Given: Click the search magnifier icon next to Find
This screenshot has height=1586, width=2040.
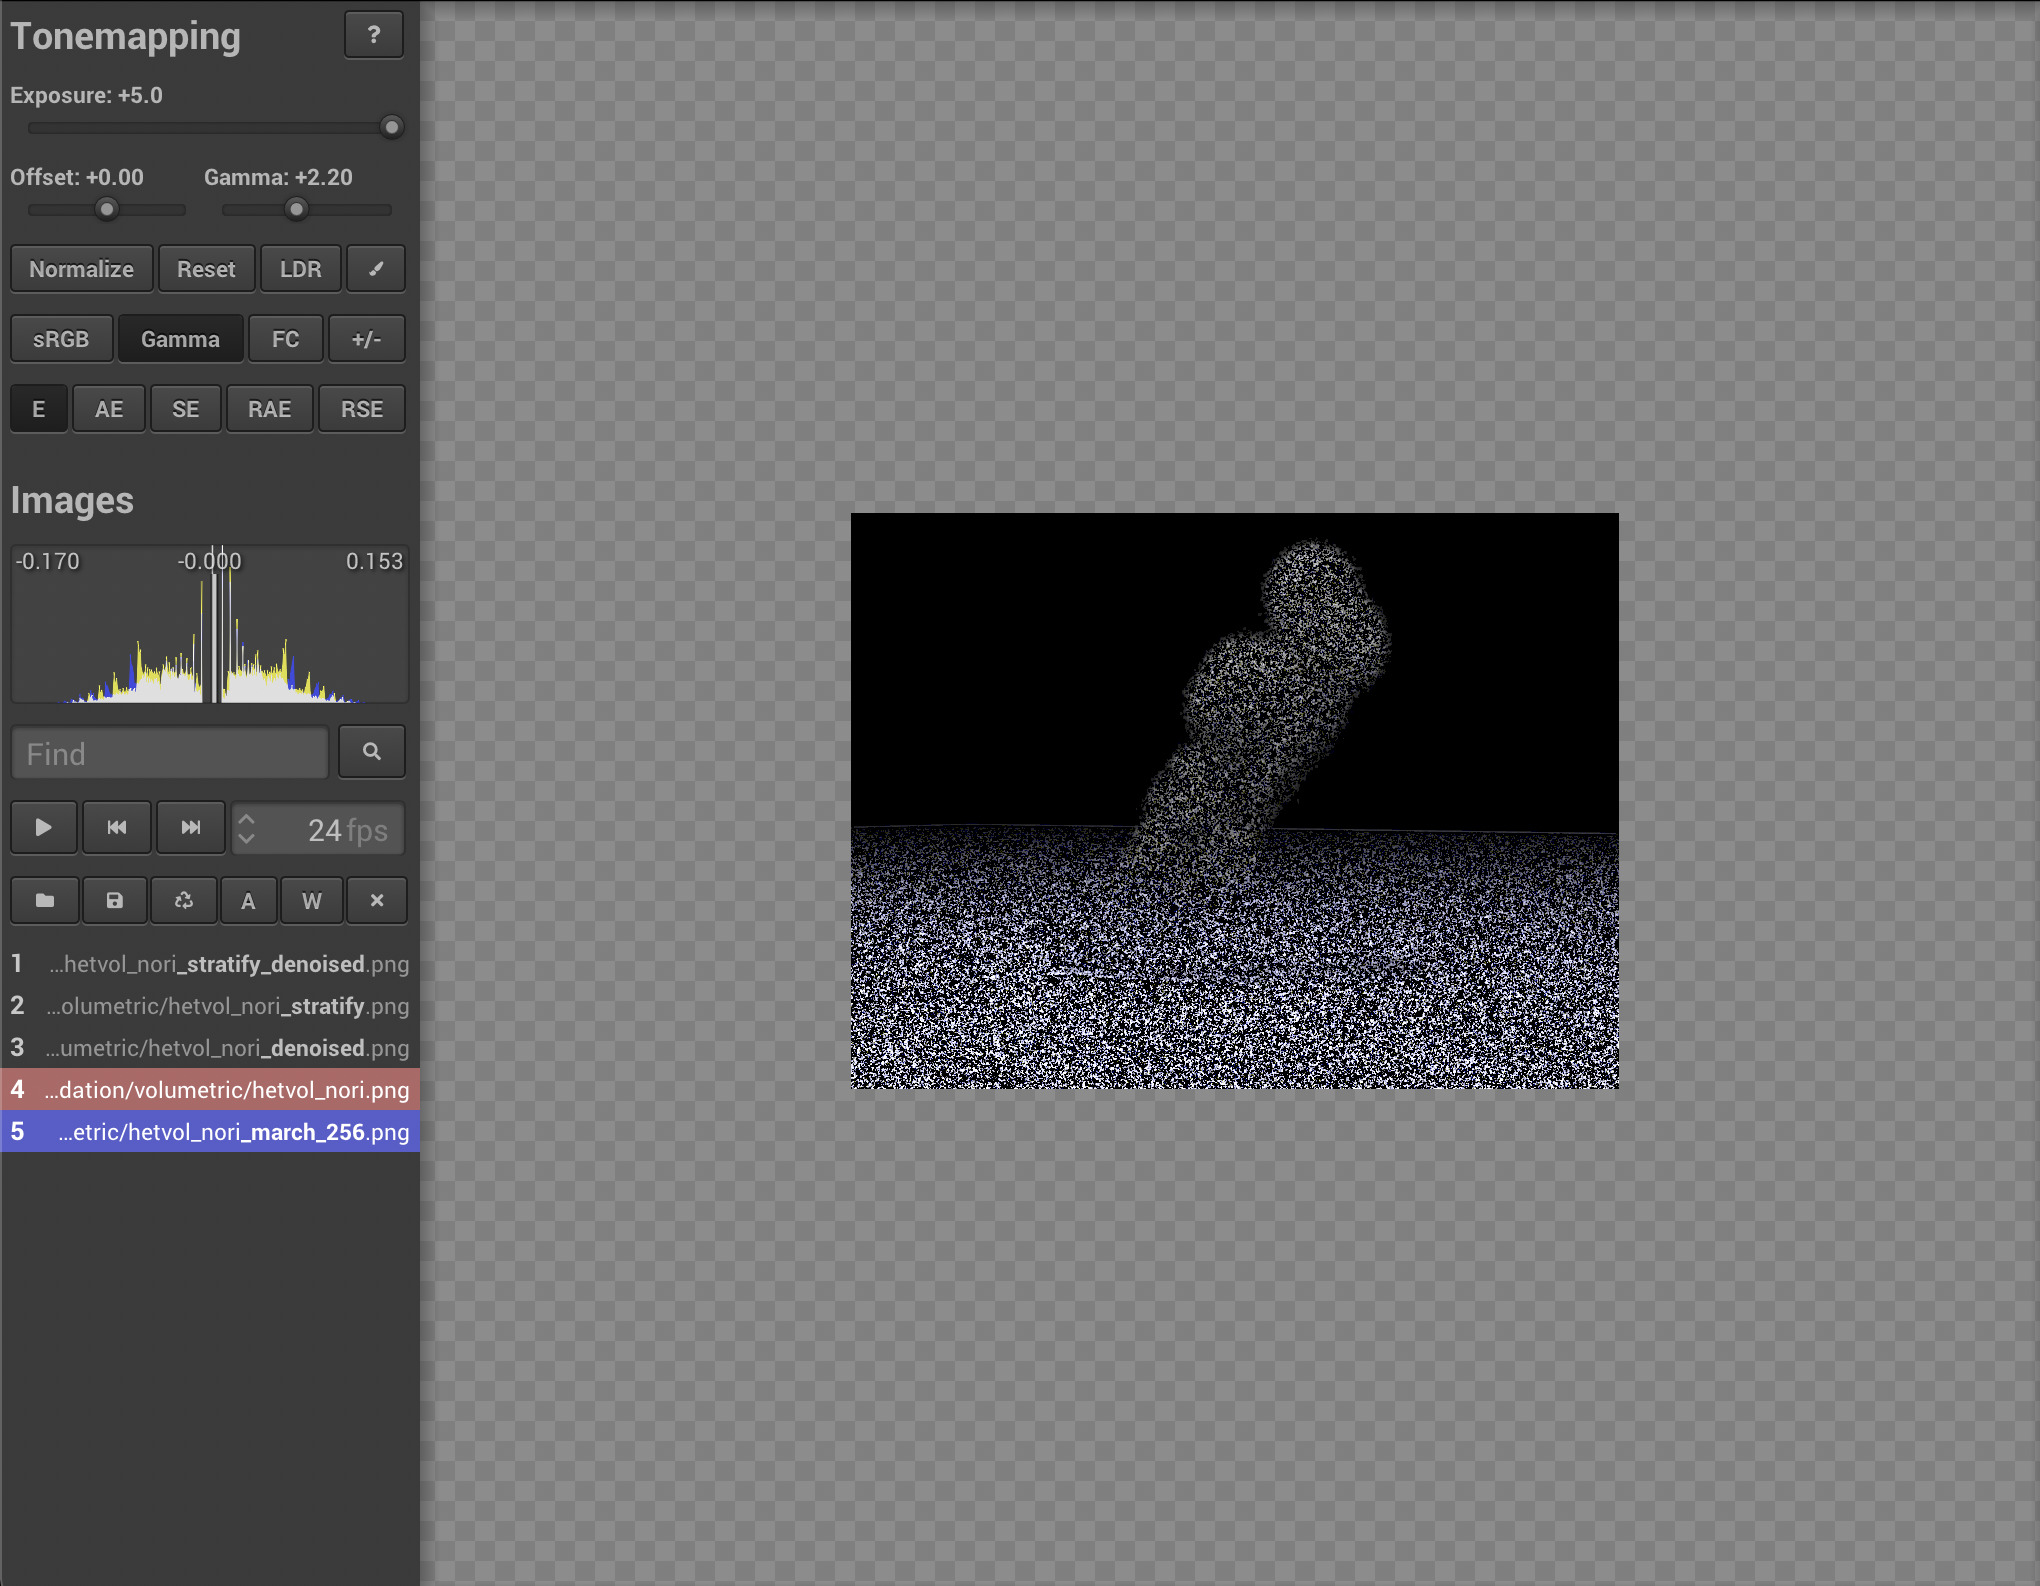Looking at the screenshot, I should pos(372,752).
